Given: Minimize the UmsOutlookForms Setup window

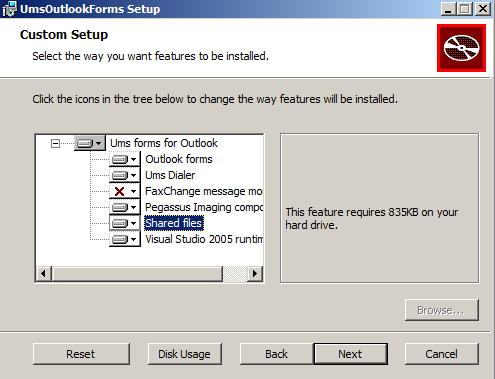Looking at the screenshot, I should point(448,9).
